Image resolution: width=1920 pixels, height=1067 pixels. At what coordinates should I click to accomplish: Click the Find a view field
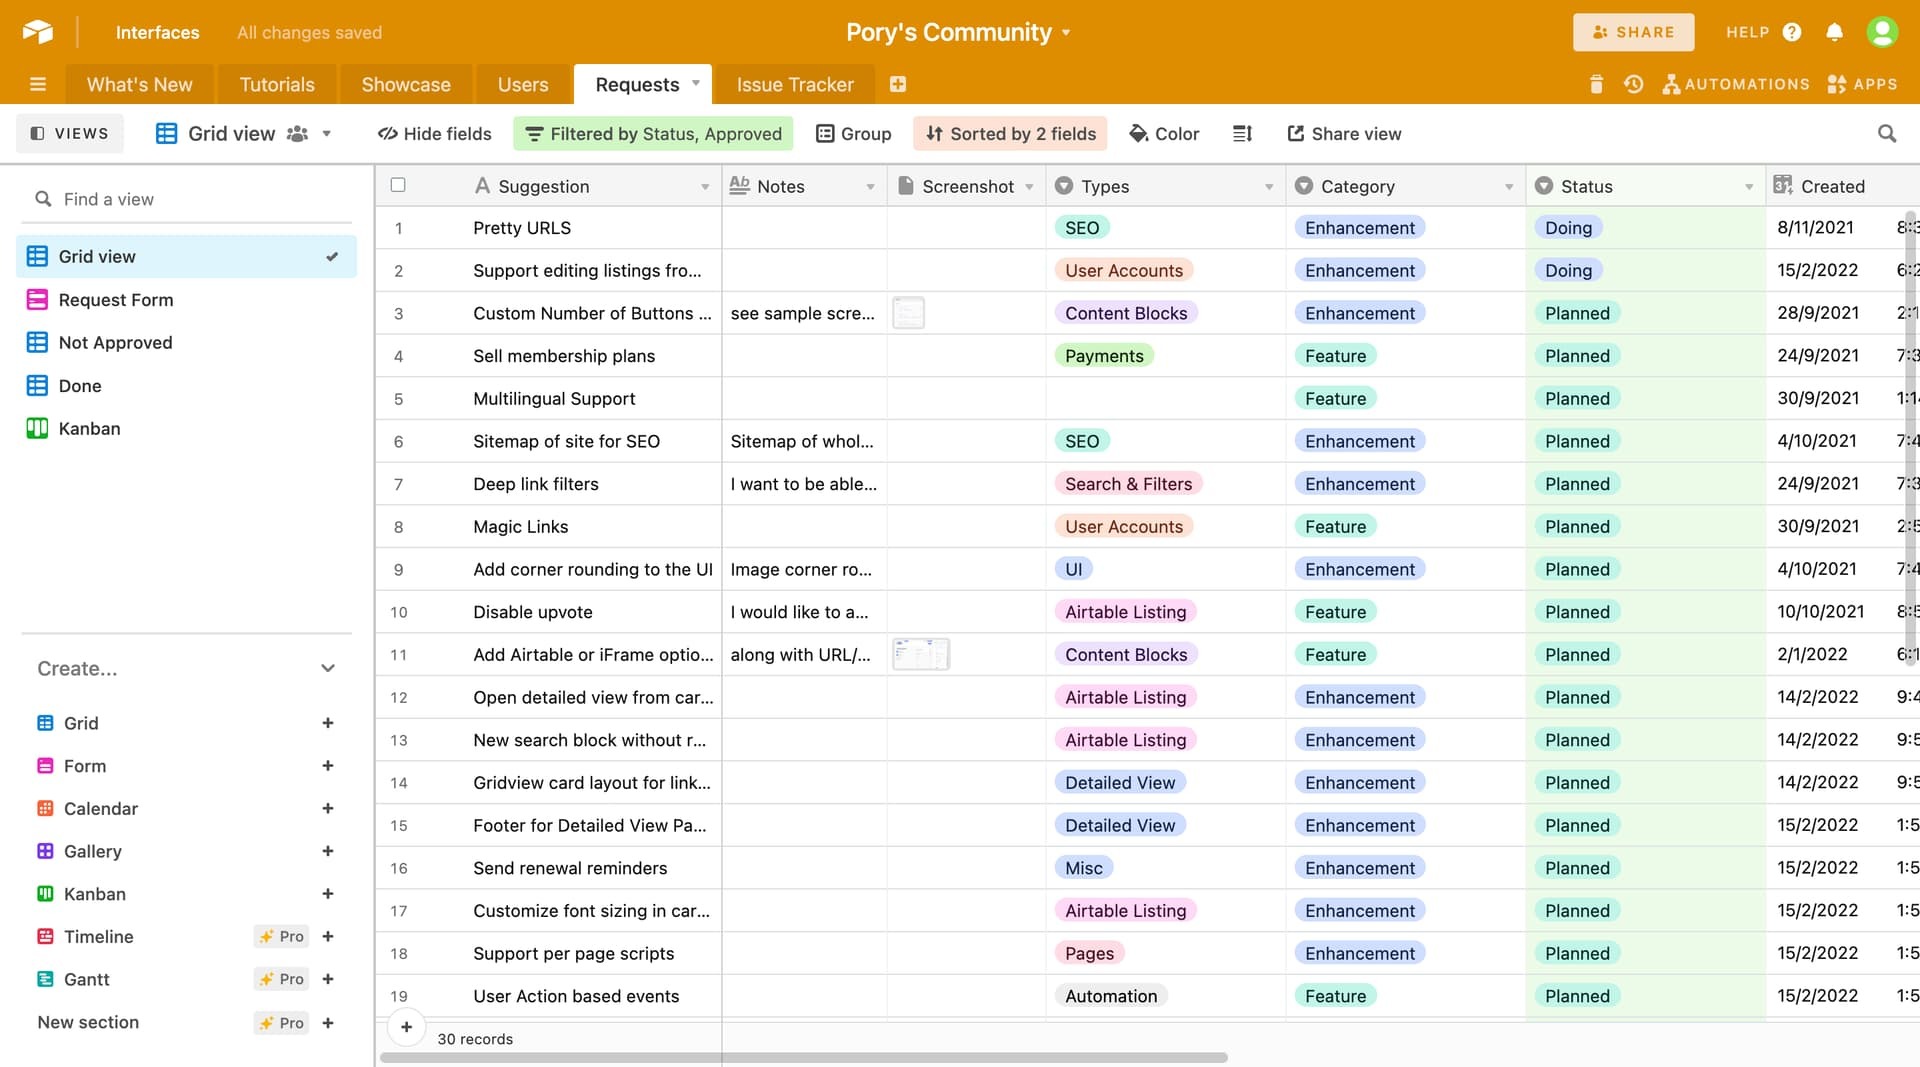(186, 199)
